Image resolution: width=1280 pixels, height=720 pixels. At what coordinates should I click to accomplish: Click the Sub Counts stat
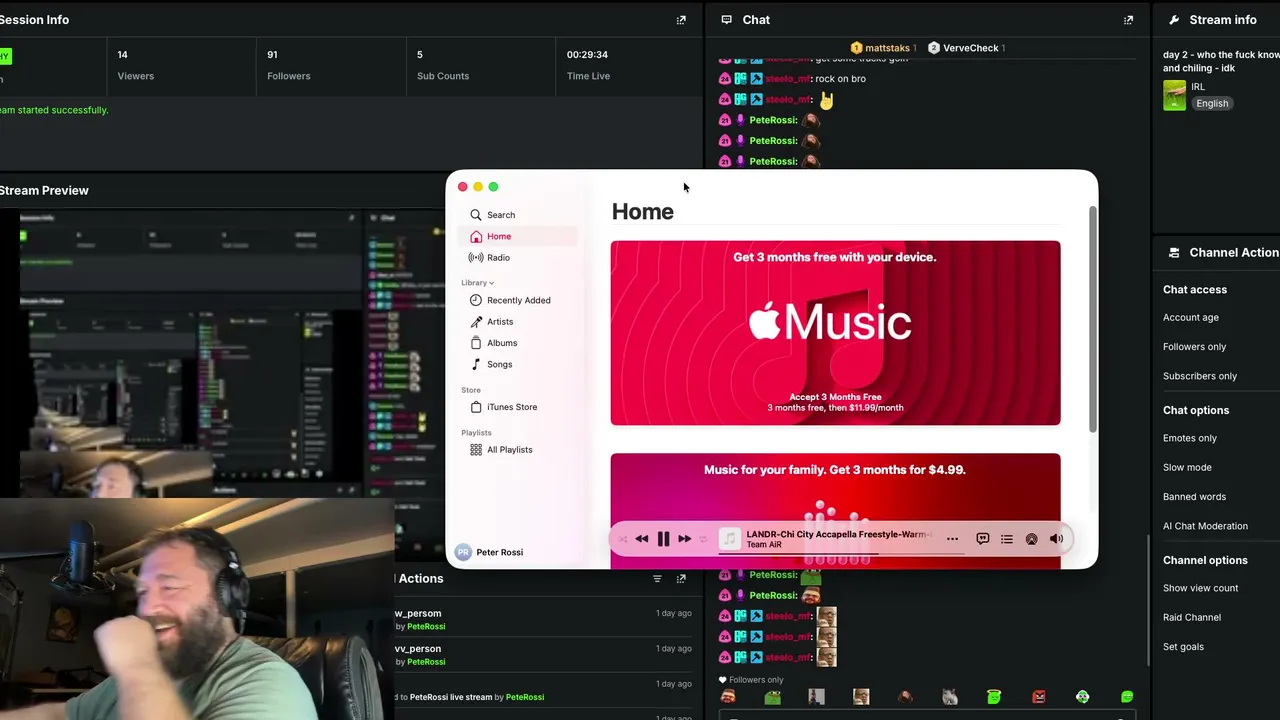click(443, 65)
